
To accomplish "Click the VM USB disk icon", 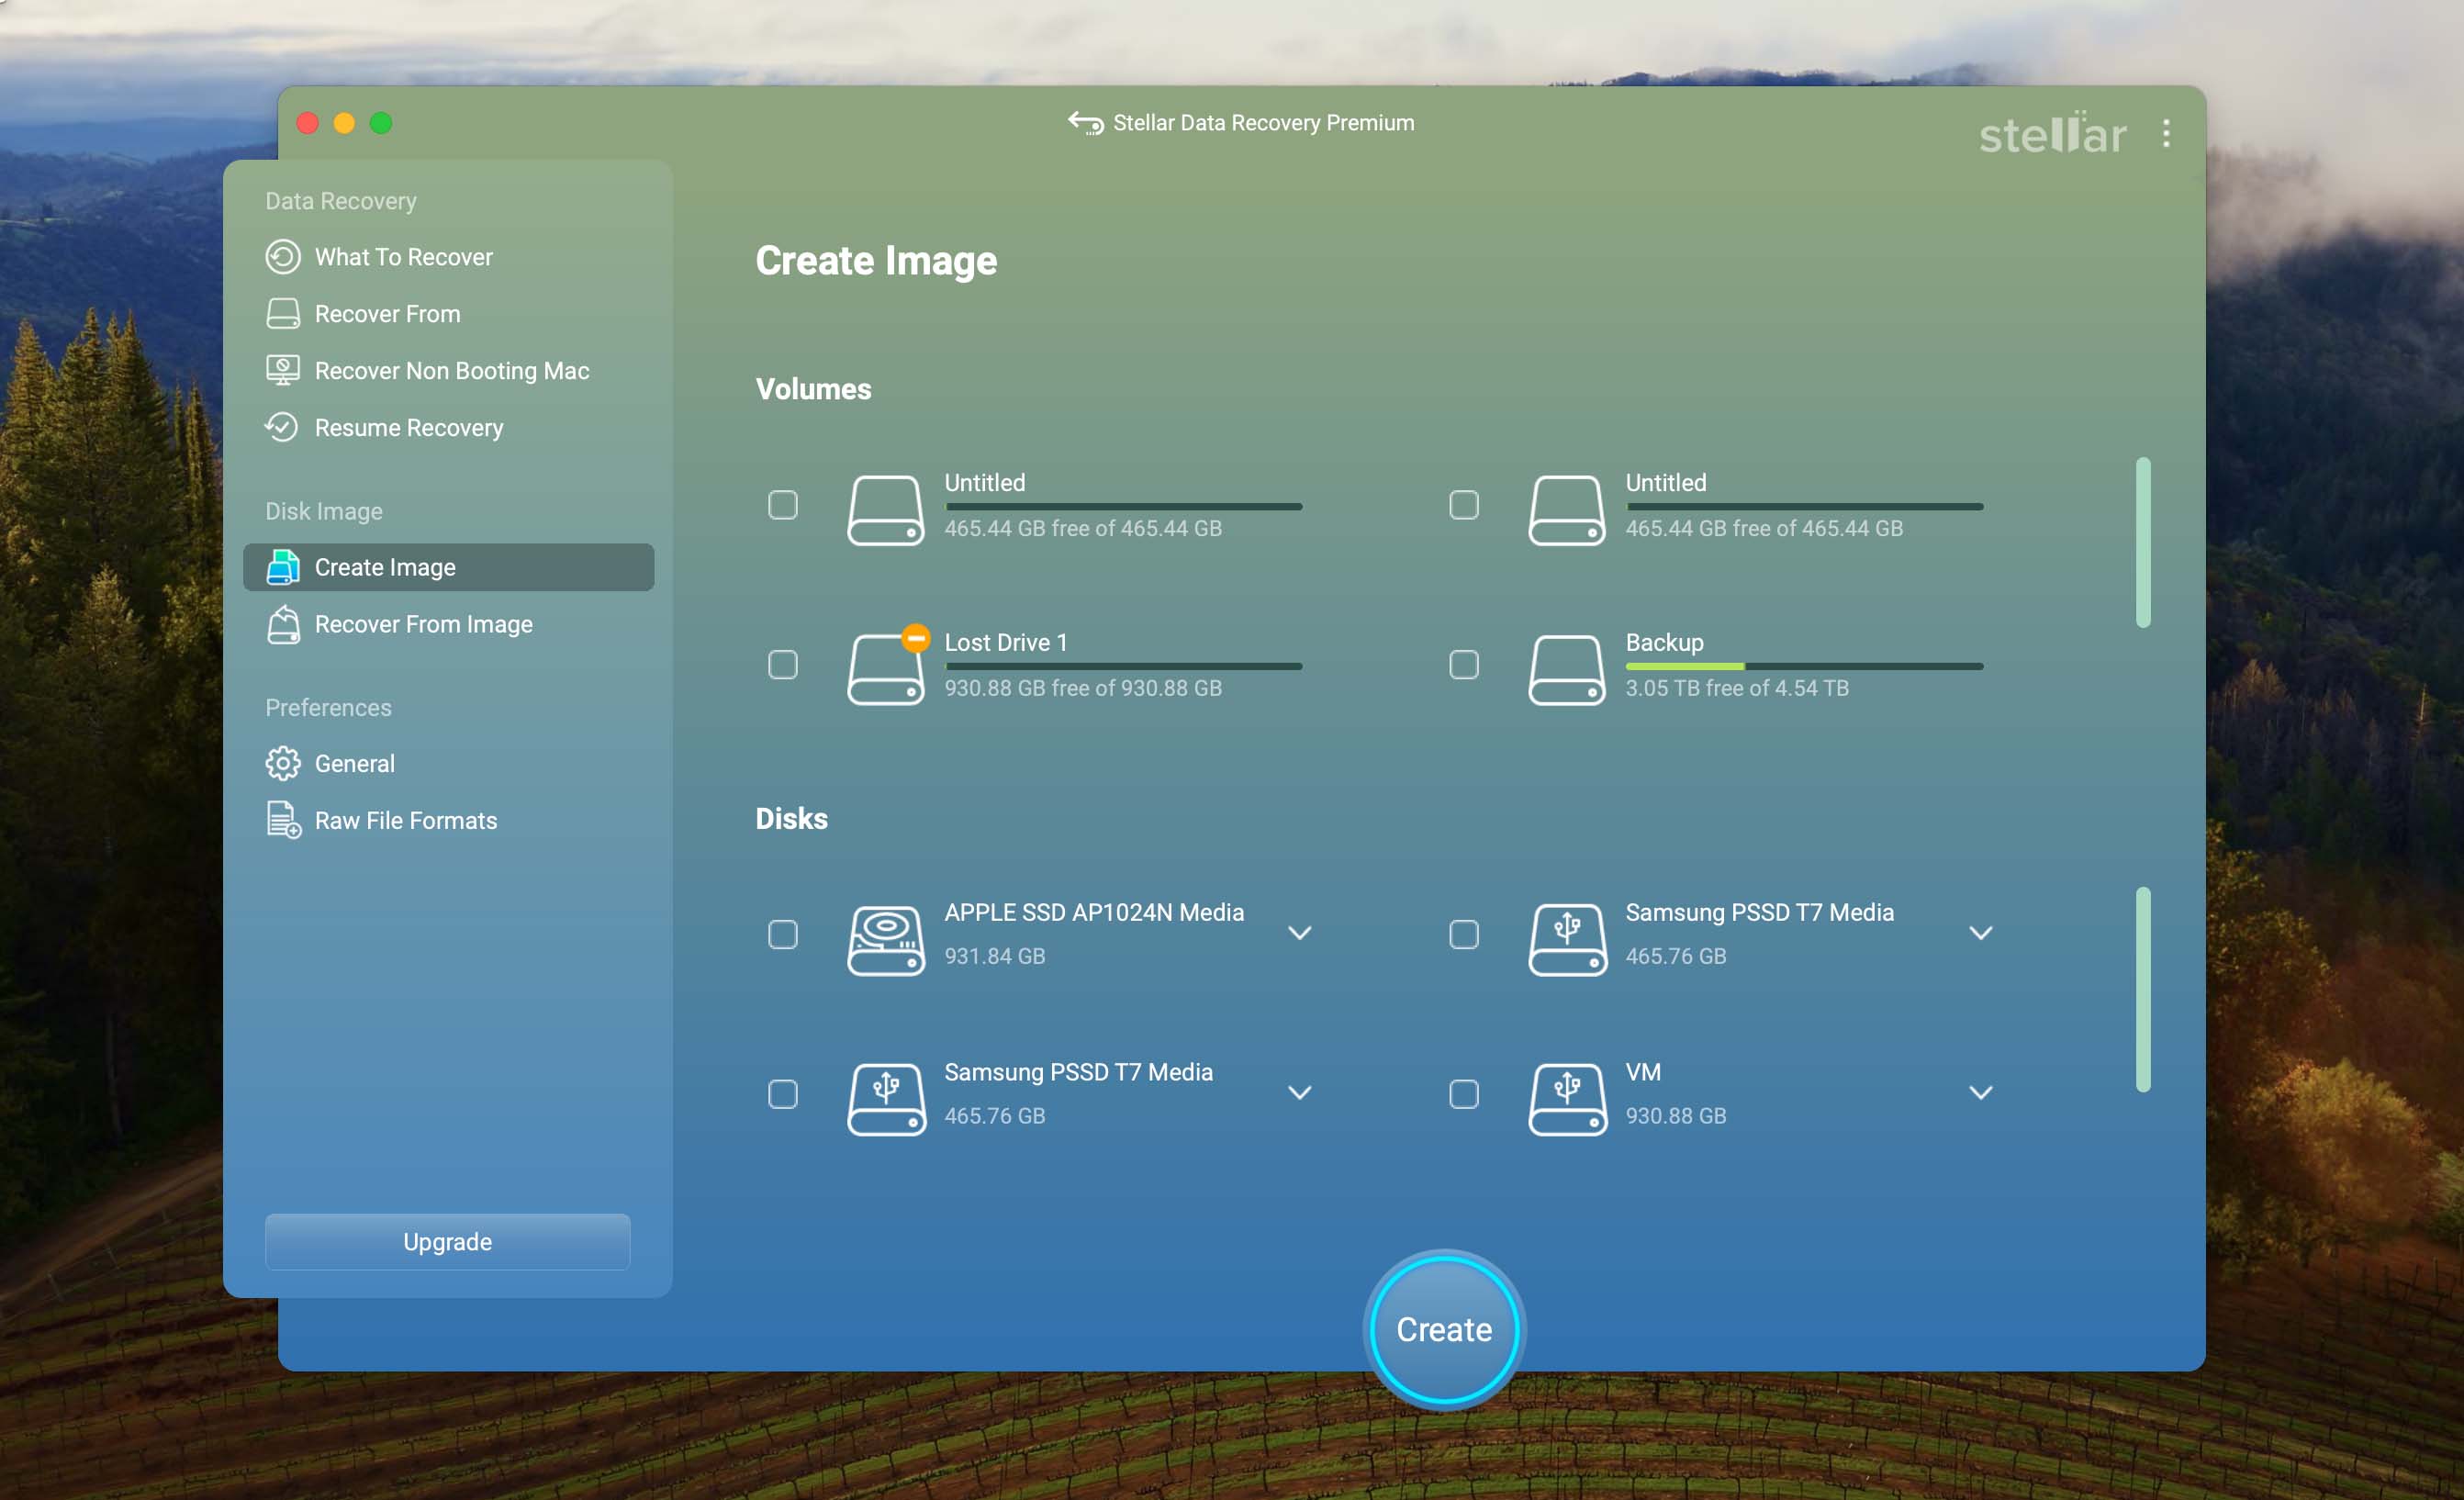I will [1567, 1099].
